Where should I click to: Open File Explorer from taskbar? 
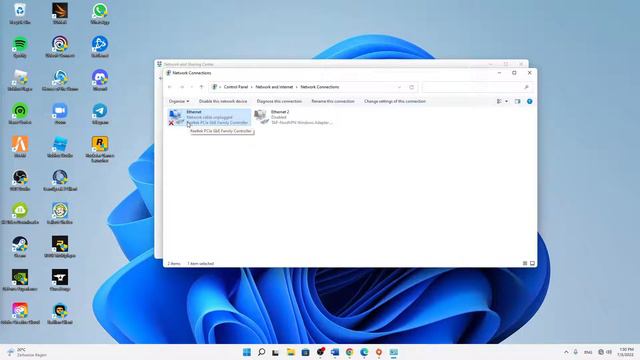pos(291,352)
